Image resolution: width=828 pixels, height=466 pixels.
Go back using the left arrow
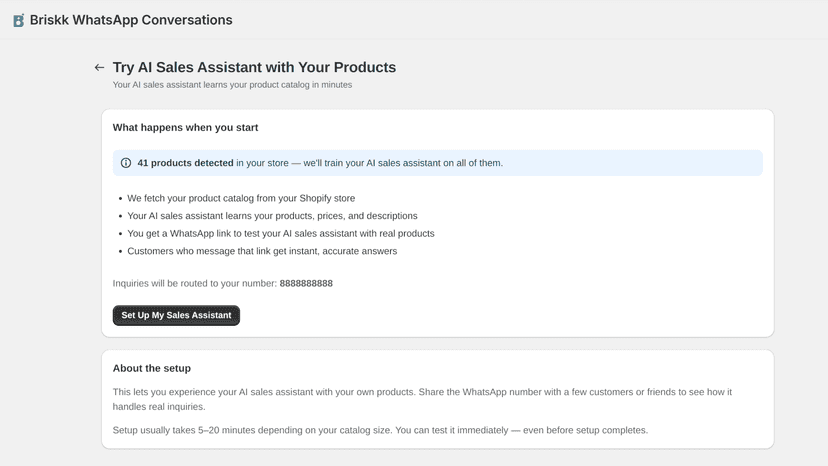point(99,68)
